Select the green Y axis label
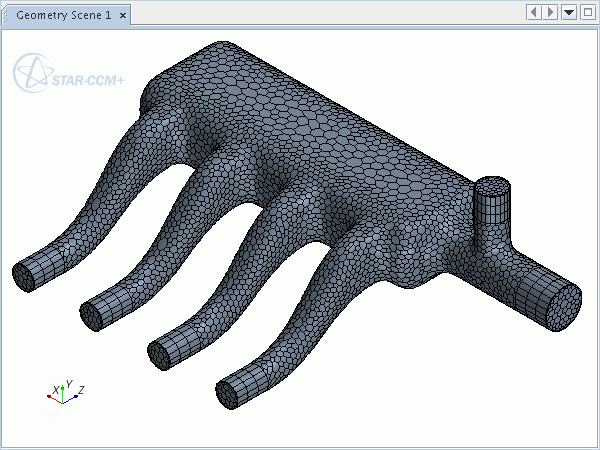The height and width of the screenshot is (450, 600). tap(67, 382)
